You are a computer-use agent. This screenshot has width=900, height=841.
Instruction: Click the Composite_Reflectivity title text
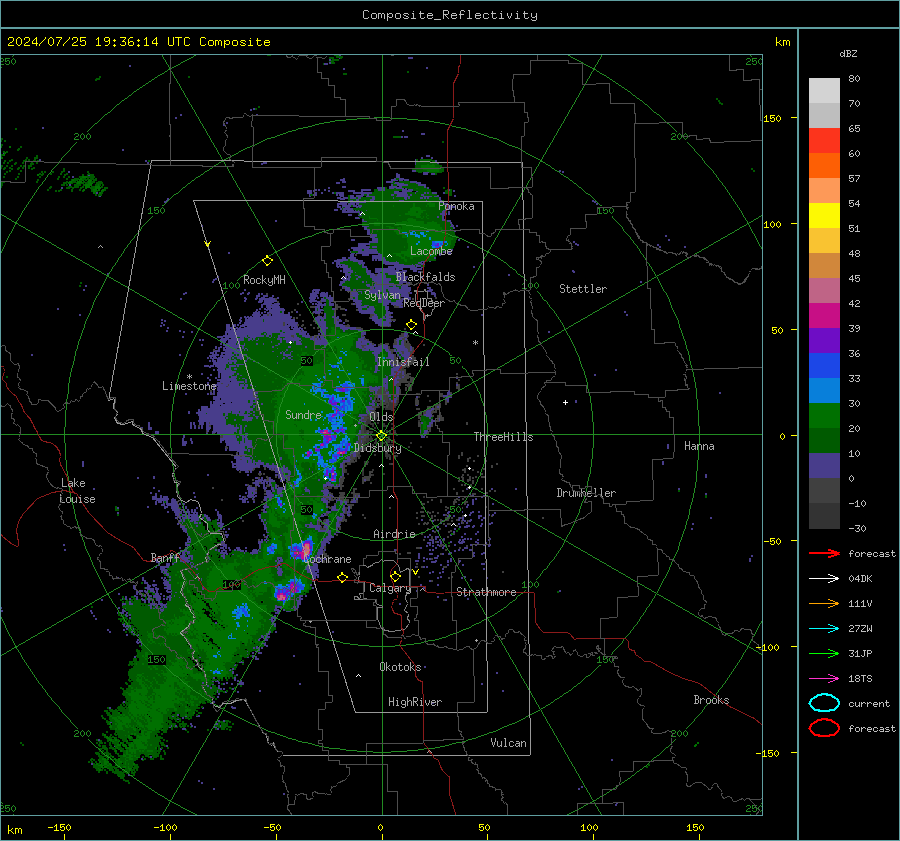[x=450, y=15]
